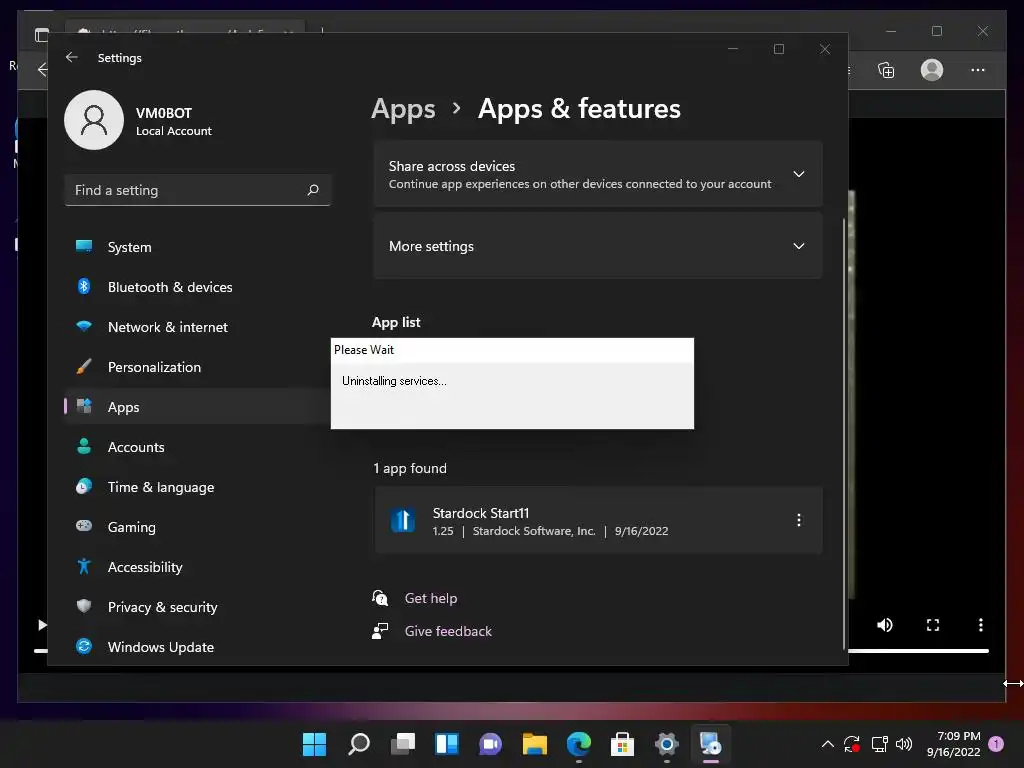Click the network icon in system tray
This screenshot has width=1024, height=768.
coord(879,744)
